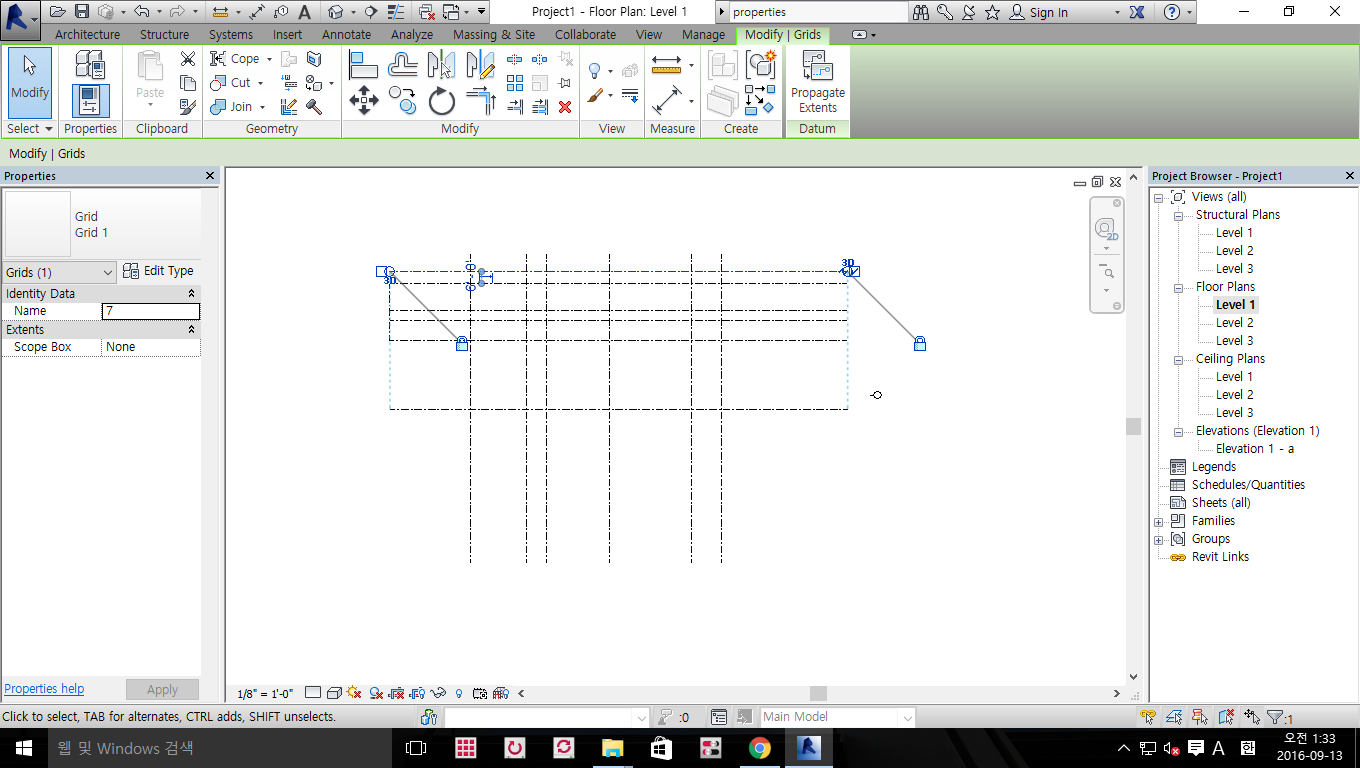1360x768 pixels.
Task: Toggle the Properties palette button in ribbon
Action: pyautogui.click(x=90, y=101)
